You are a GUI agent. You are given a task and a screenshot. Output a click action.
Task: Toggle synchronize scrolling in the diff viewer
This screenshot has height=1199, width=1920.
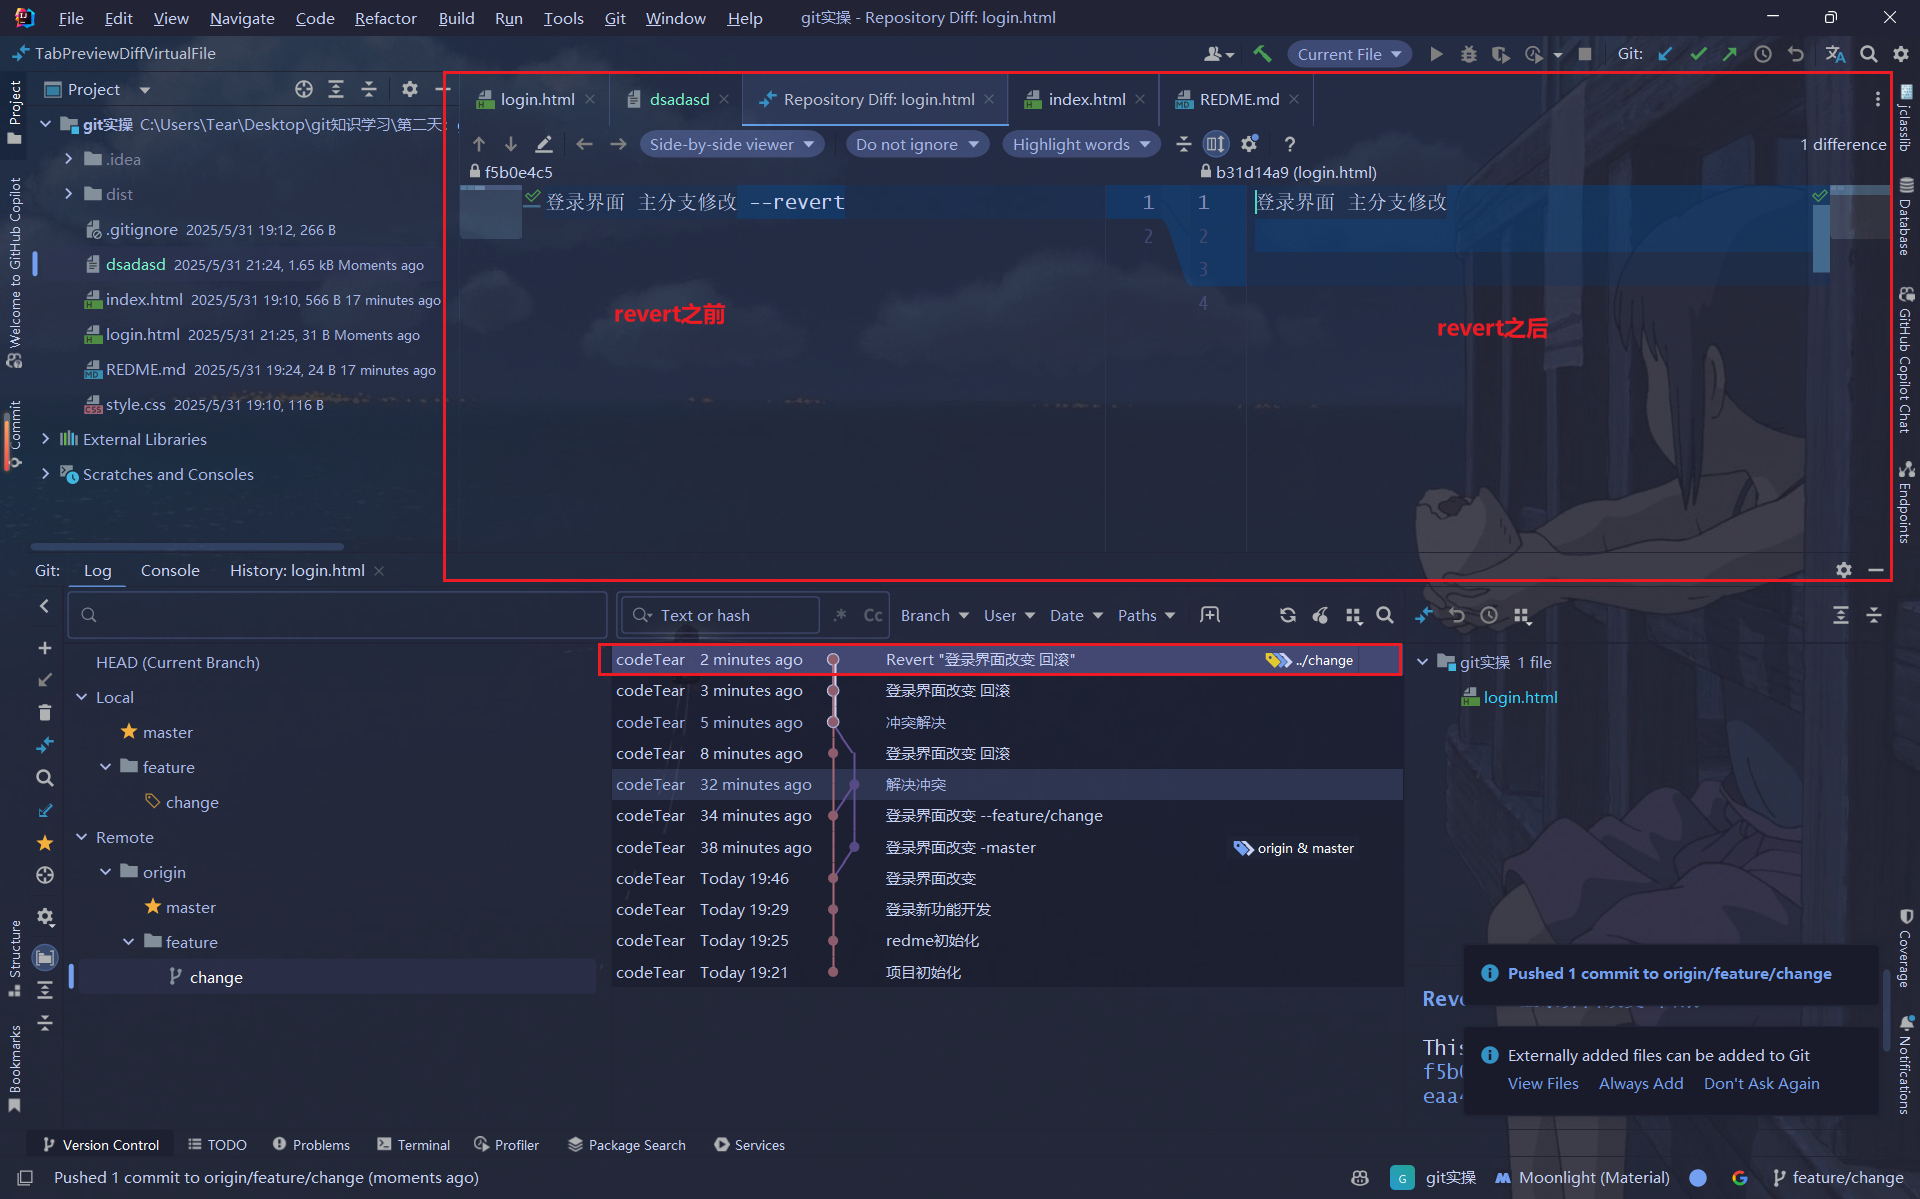pyautogui.click(x=1215, y=144)
